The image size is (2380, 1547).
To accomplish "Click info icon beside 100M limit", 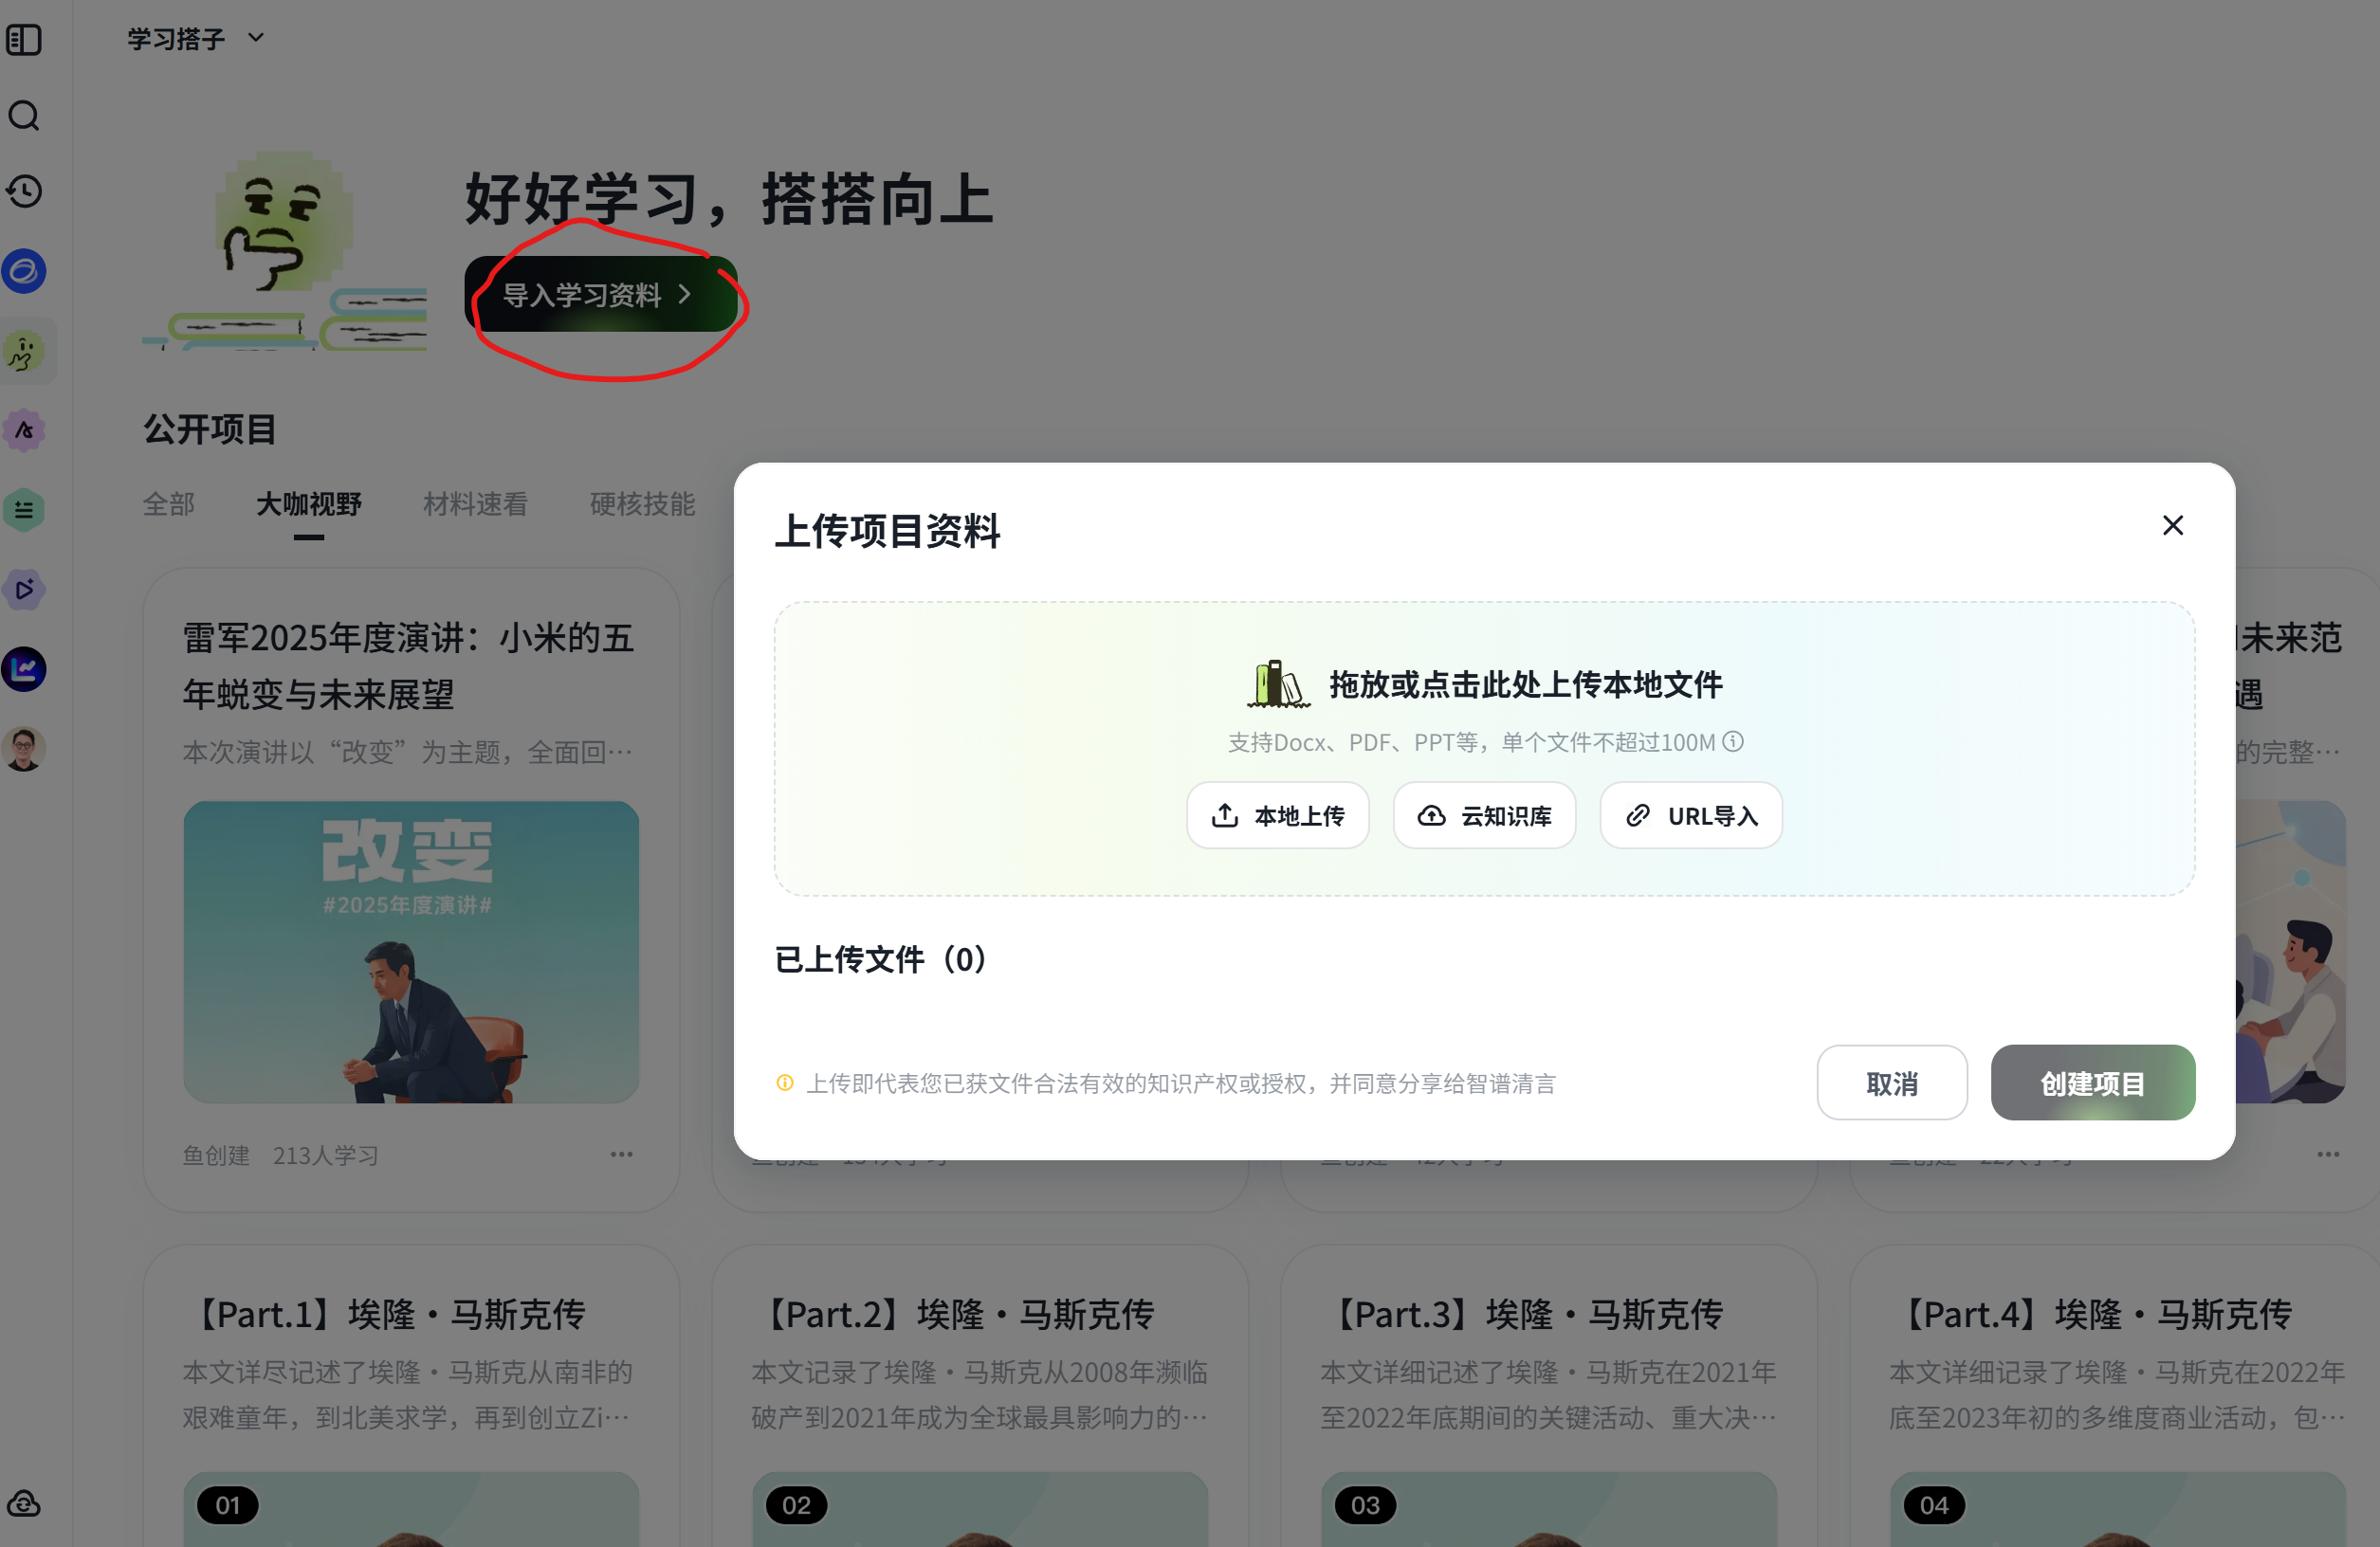I will click(x=1733, y=741).
